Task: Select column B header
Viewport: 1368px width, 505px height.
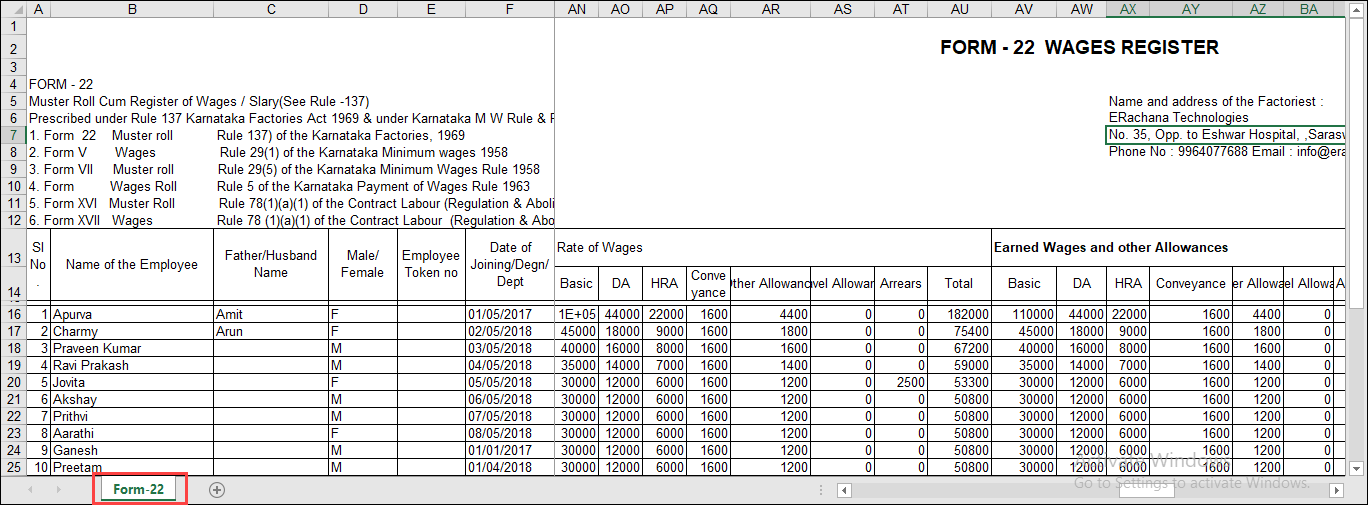Action: tap(132, 9)
